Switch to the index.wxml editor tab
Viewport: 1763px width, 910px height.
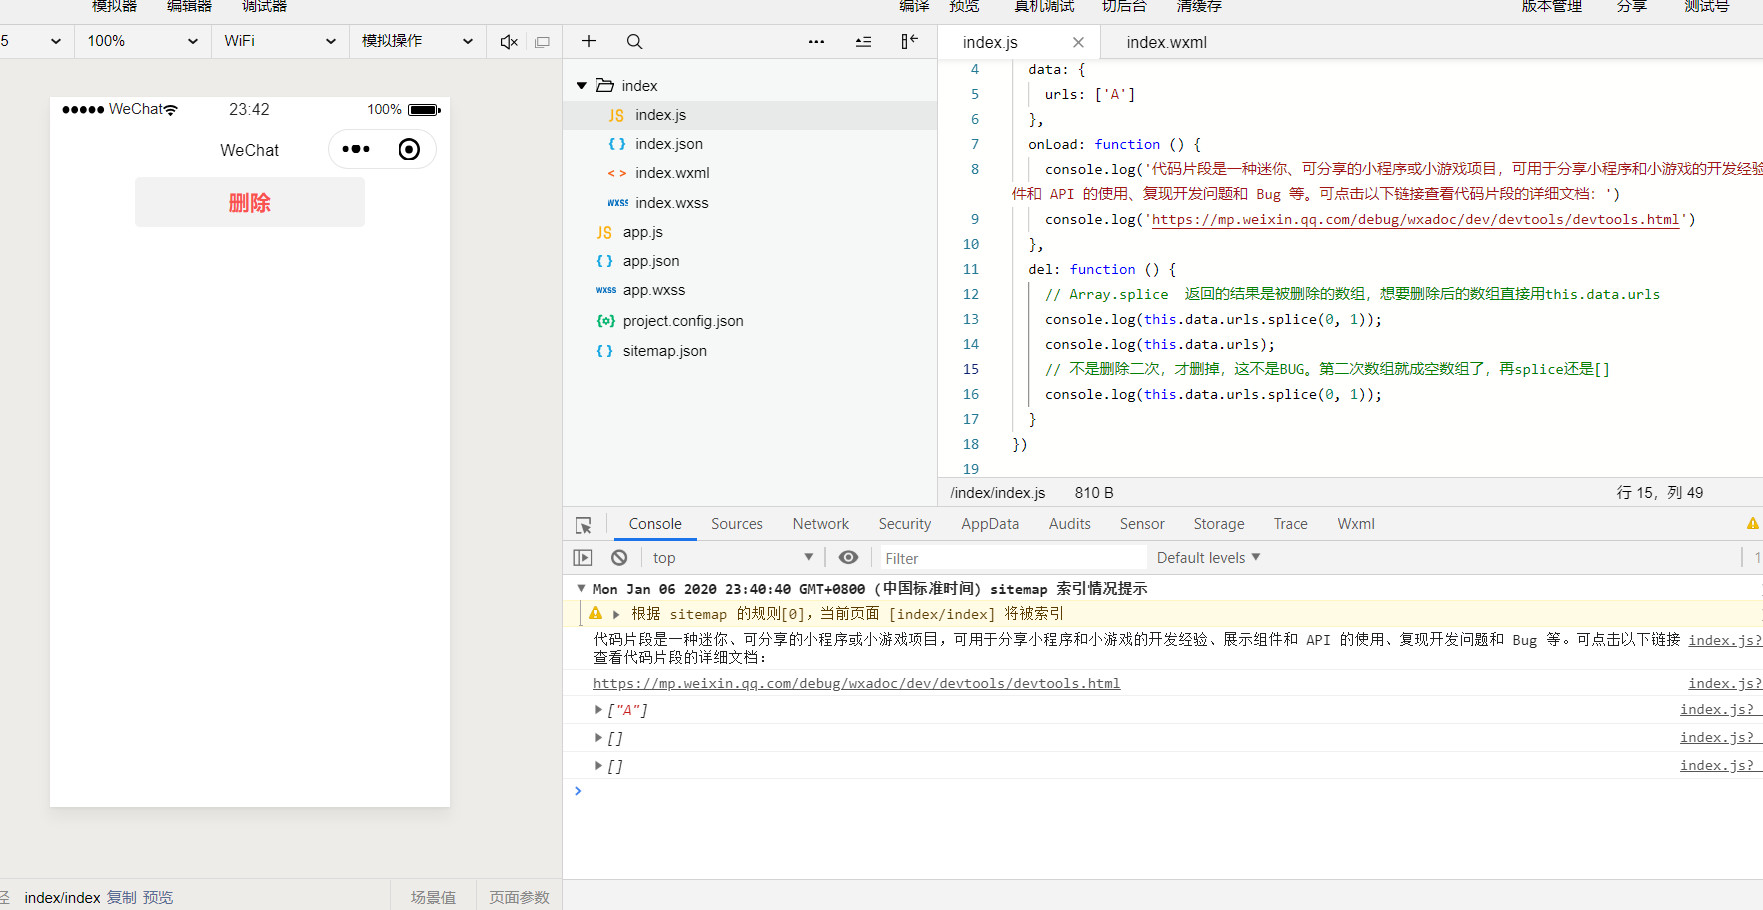(x=1166, y=42)
